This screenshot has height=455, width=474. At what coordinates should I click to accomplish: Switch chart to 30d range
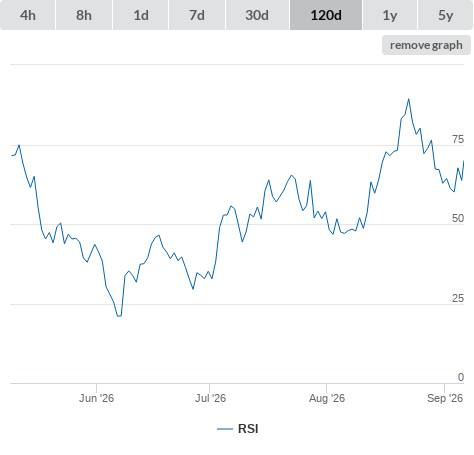tap(257, 15)
